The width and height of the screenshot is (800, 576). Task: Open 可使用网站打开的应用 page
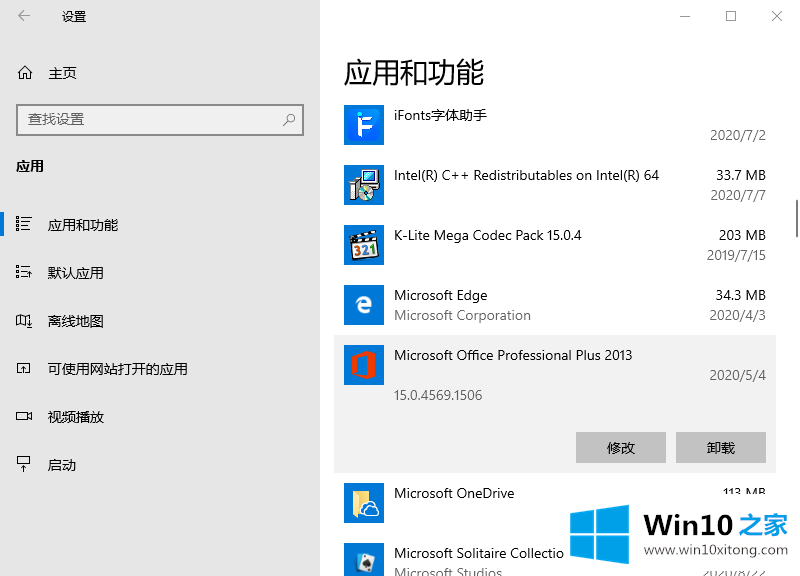[x=117, y=369]
